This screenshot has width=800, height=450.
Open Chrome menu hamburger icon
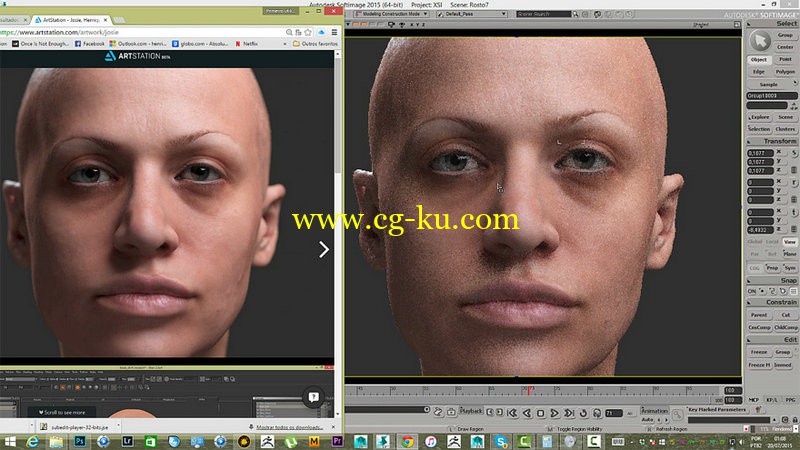[x=334, y=32]
